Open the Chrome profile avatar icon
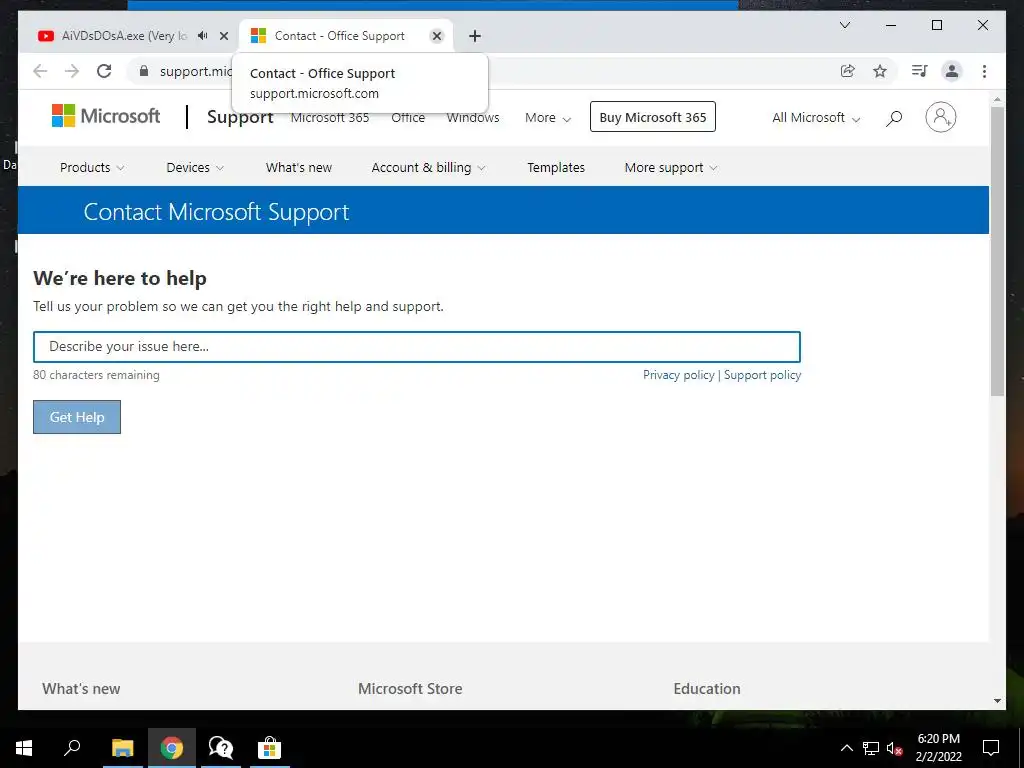Viewport: 1024px width, 768px height. 952,71
